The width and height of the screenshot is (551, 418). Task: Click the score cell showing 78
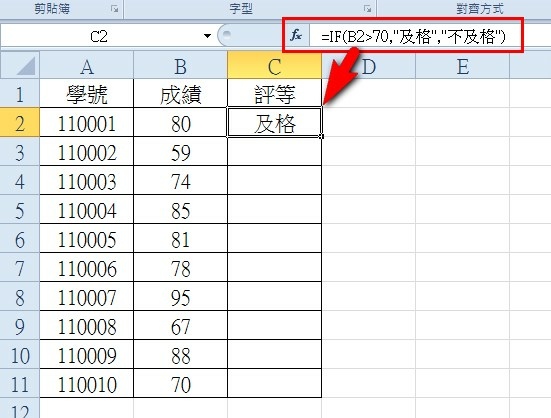[180, 267]
